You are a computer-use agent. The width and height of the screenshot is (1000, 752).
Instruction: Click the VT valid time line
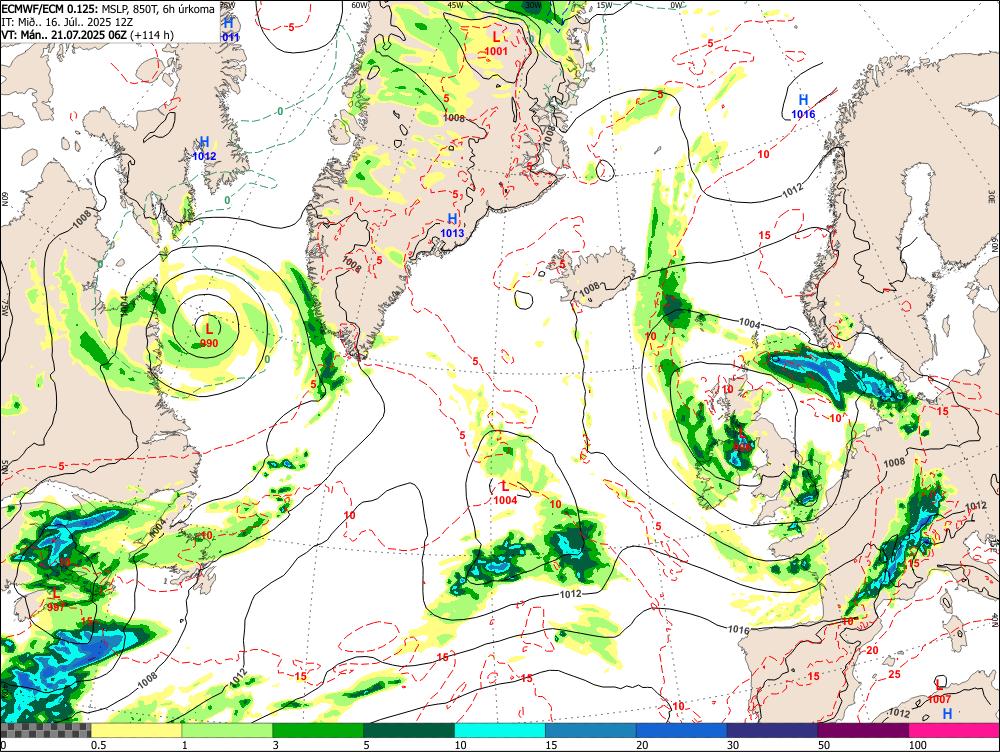(x=87, y=35)
